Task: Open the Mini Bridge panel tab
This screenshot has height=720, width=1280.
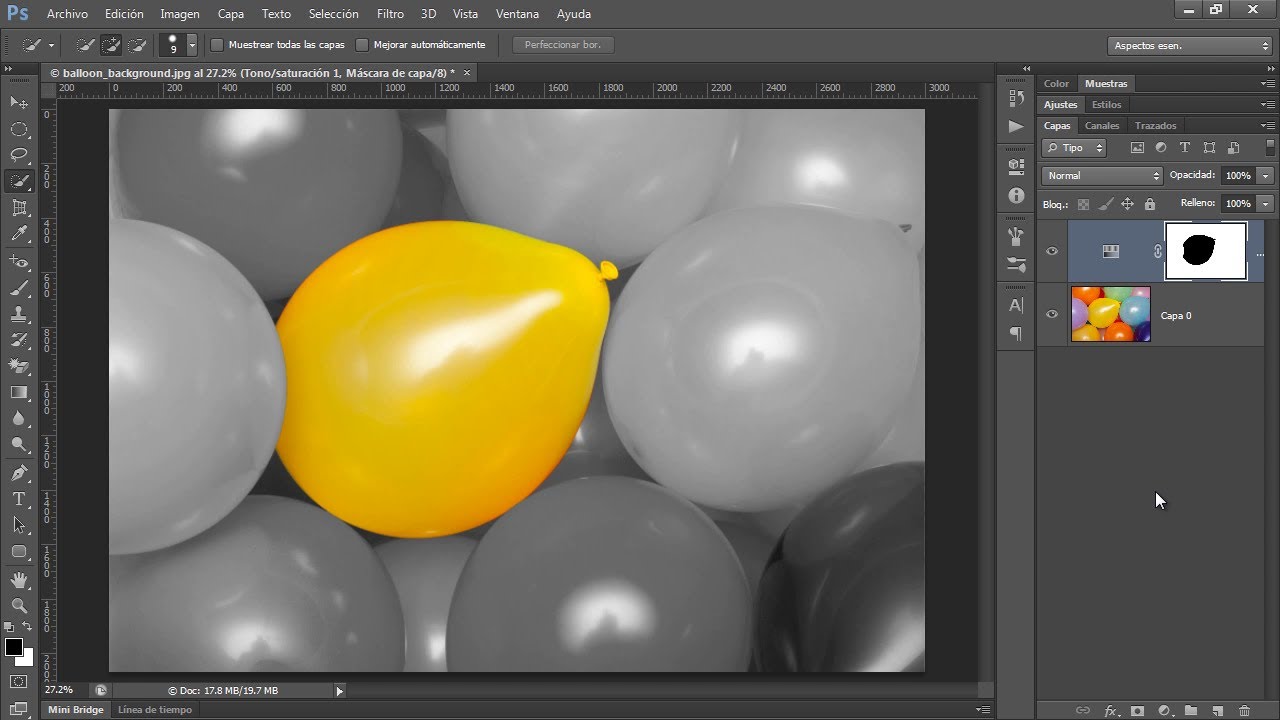Action: [x=76, y=709]
